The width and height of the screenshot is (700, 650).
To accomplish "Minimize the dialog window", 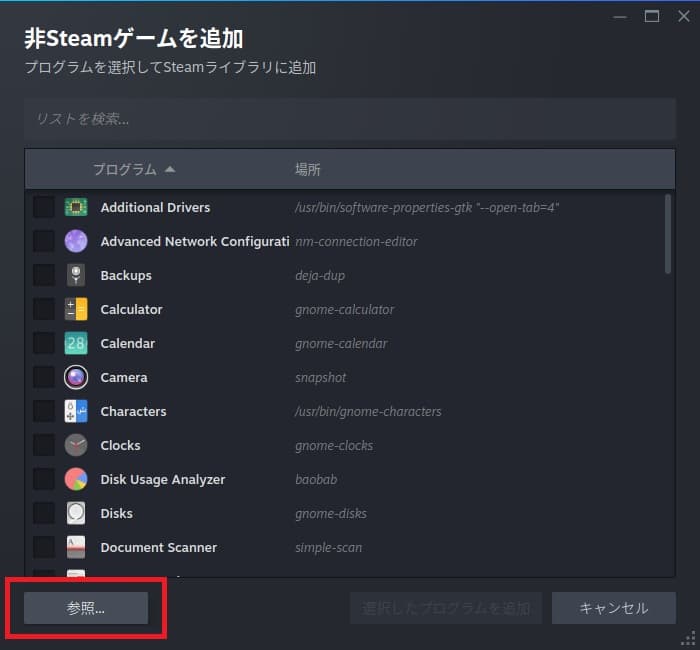I will point(620,17).
